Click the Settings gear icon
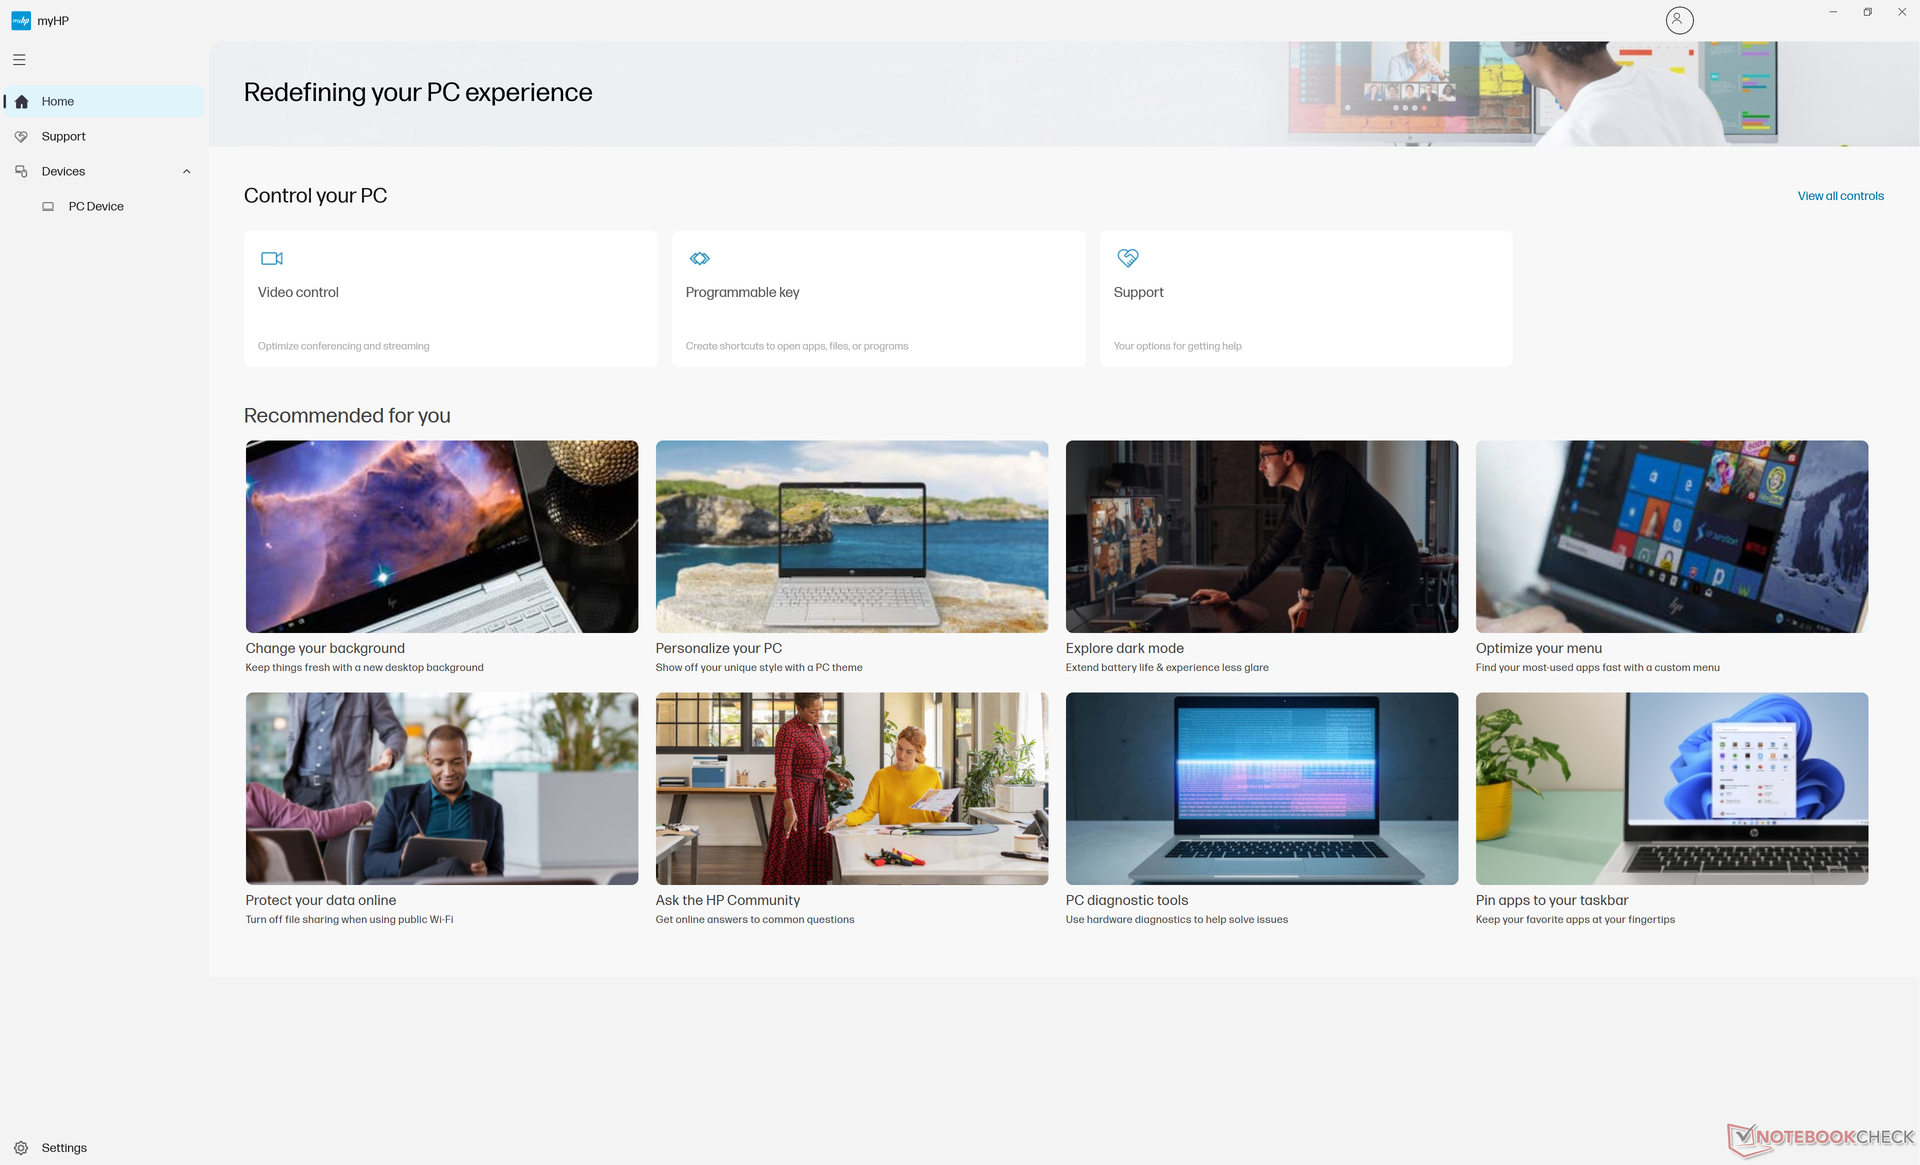The image size is (1920, 1165). (21, 1148)
